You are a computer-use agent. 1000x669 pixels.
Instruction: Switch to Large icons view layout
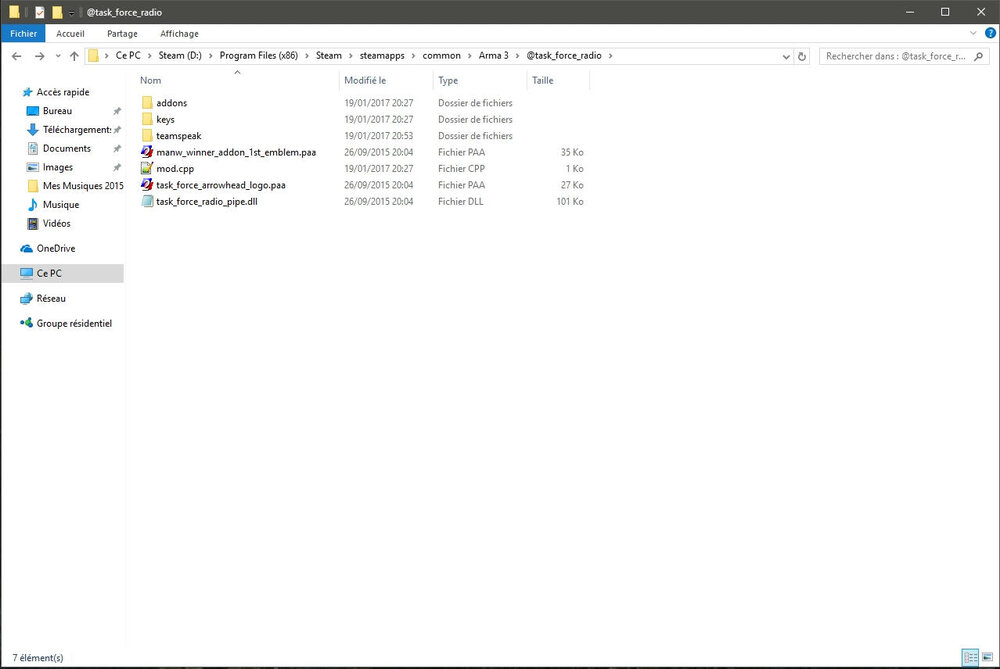[x=987, y=658]
